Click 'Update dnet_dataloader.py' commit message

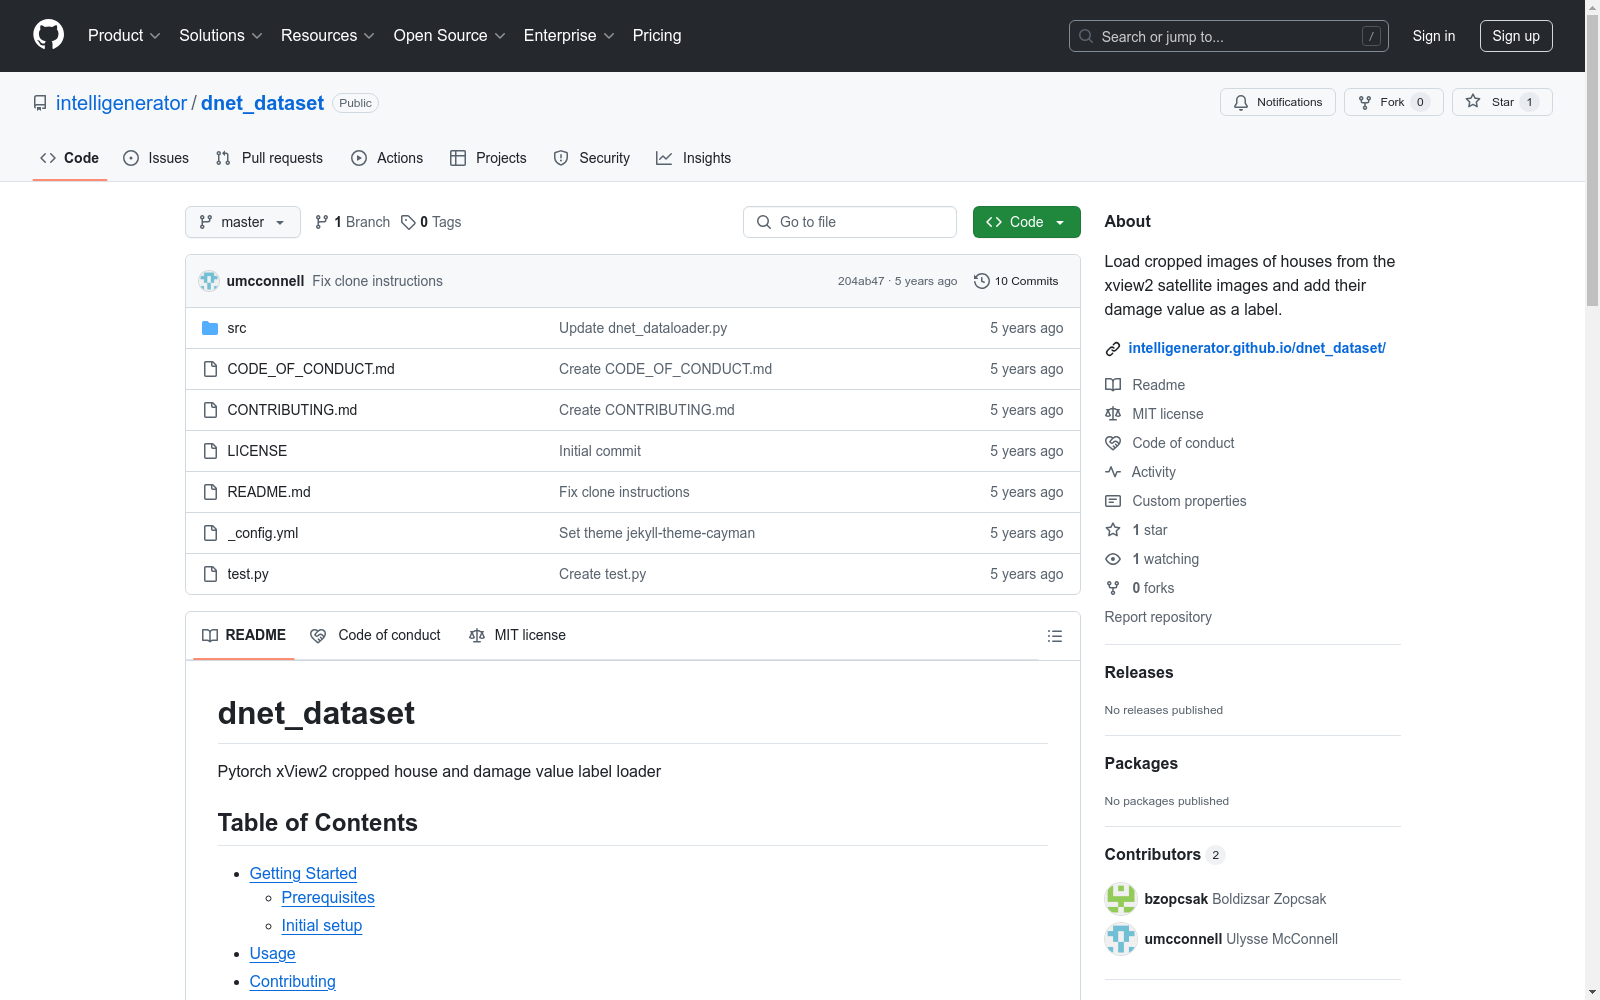(643, 328)
